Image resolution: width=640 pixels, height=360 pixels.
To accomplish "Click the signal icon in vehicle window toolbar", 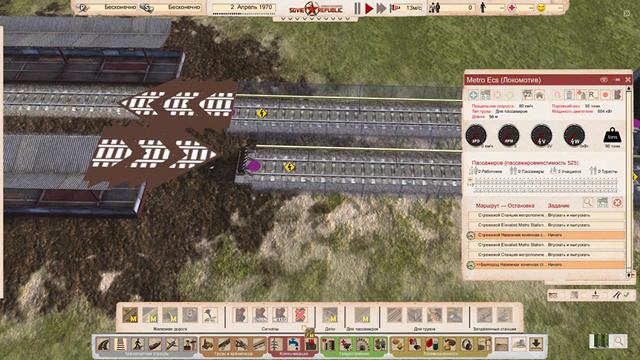I will pos(618,95).
